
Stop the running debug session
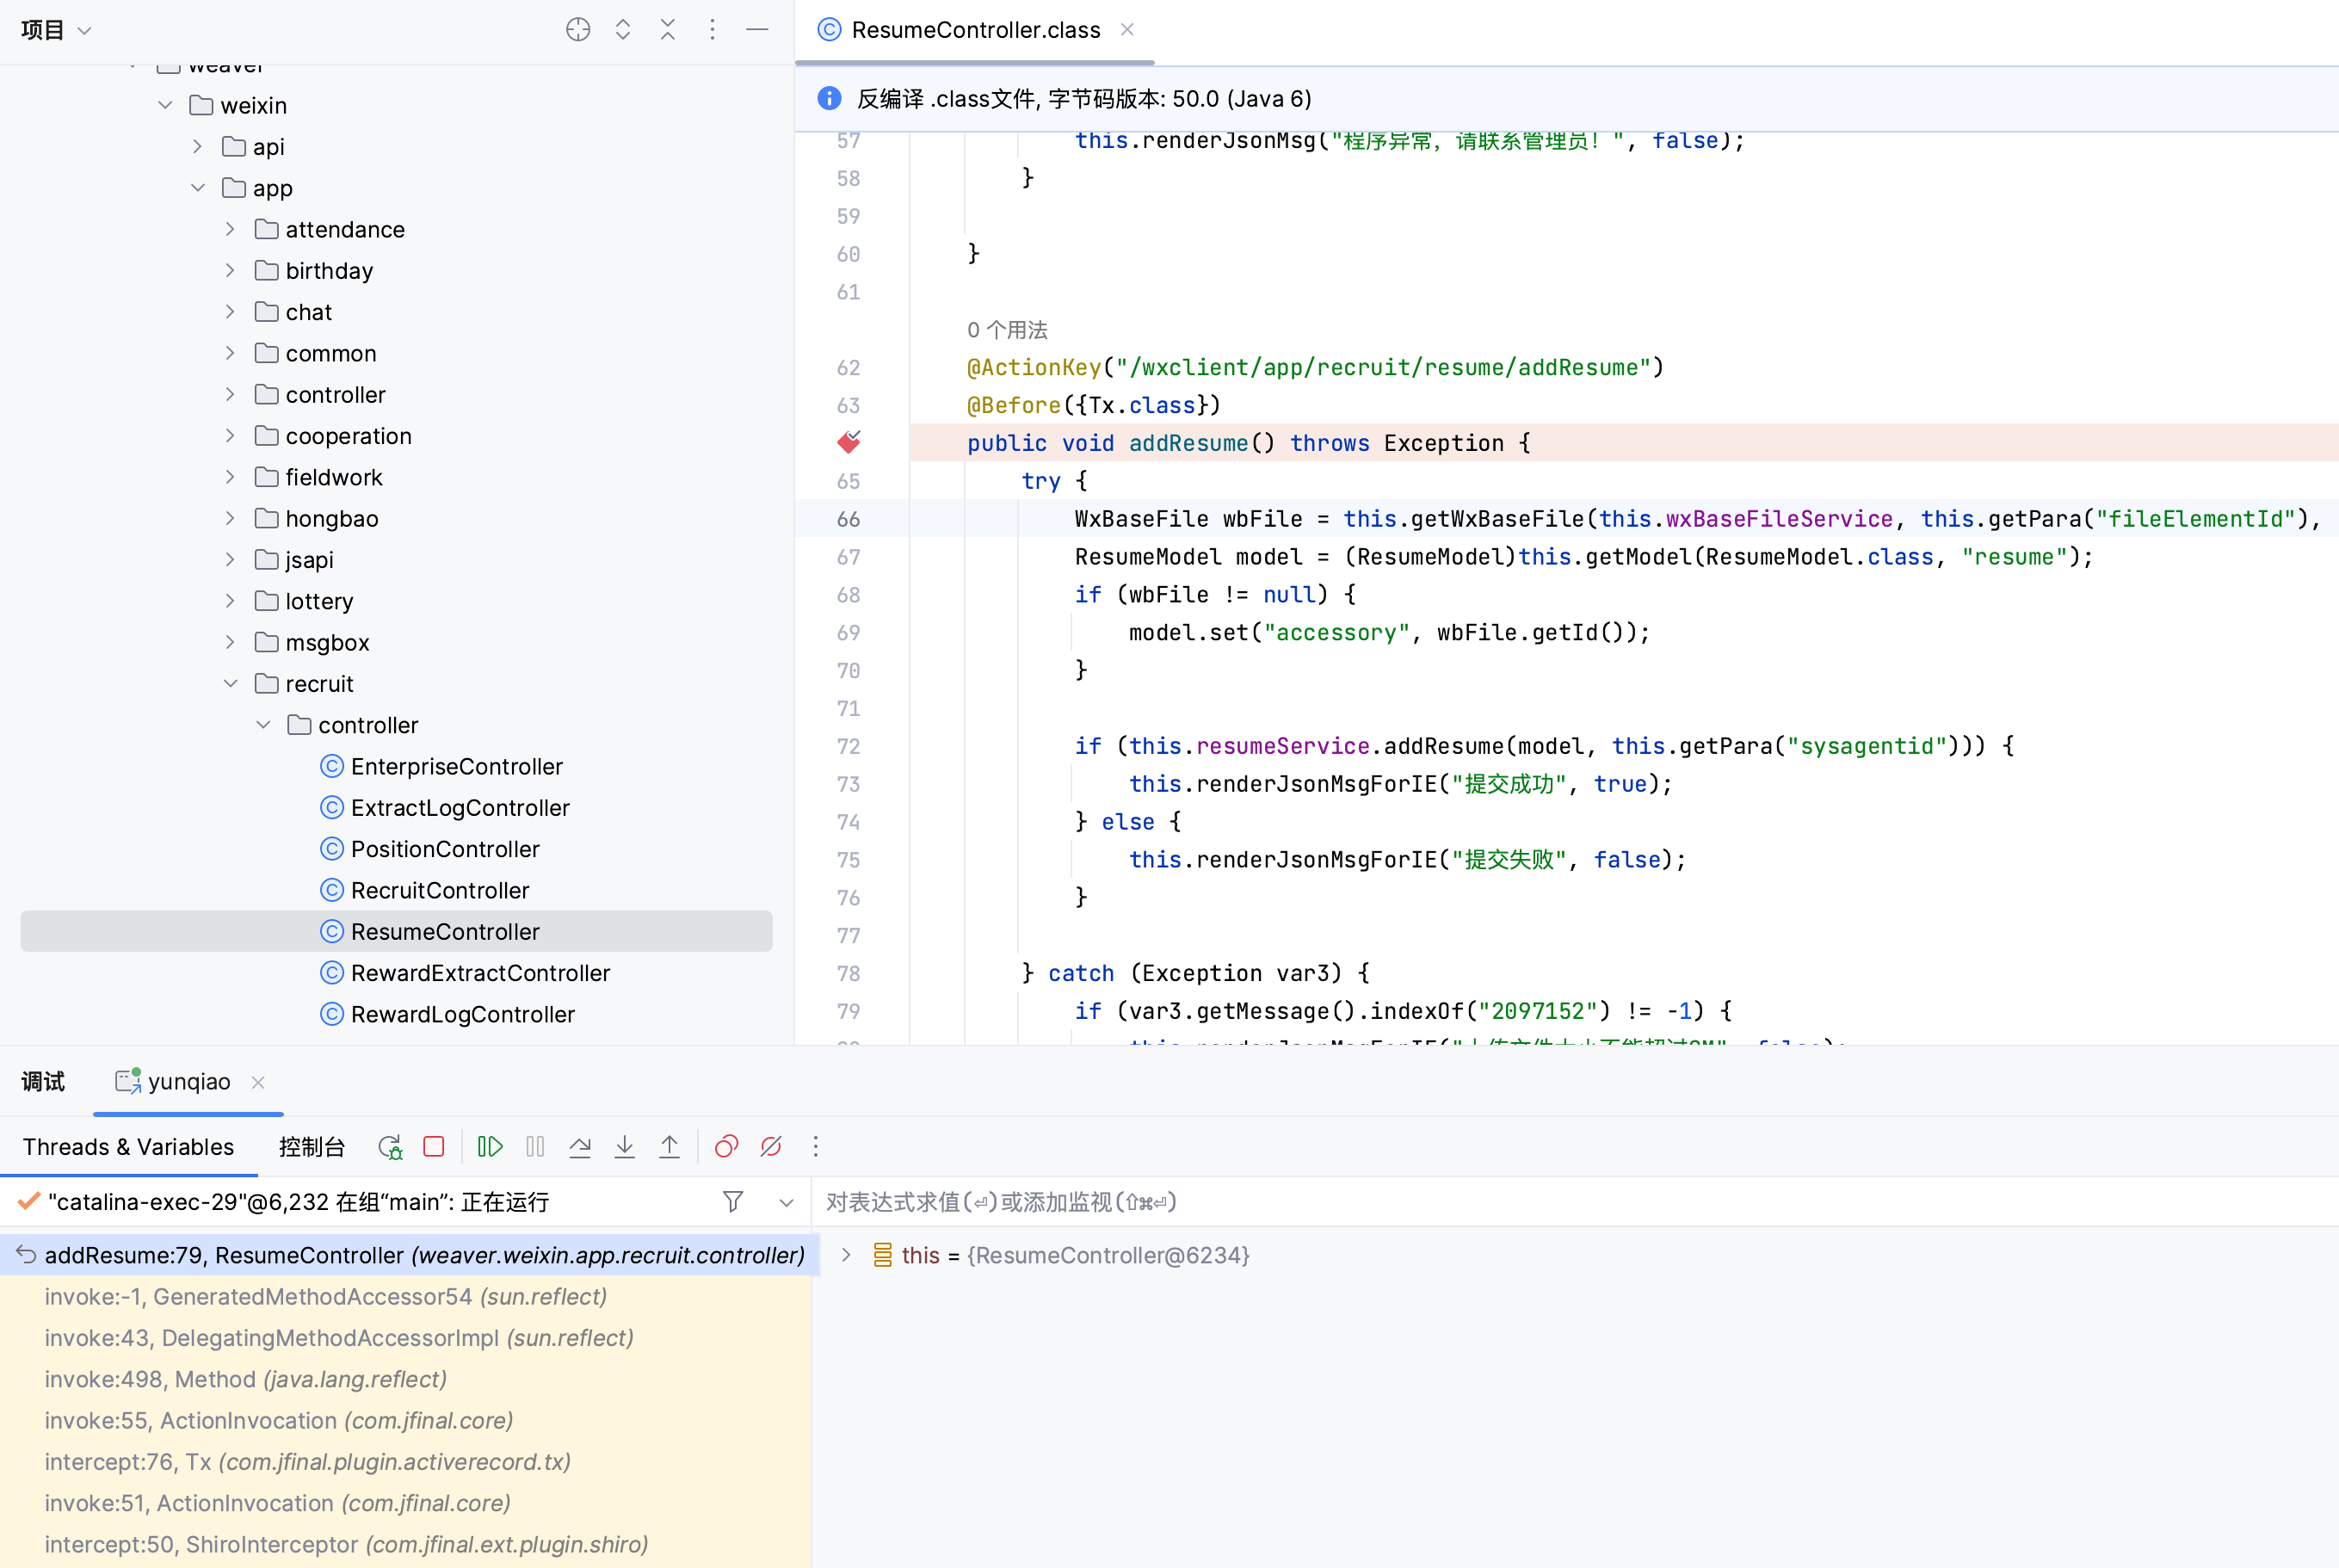point(433,1147)
